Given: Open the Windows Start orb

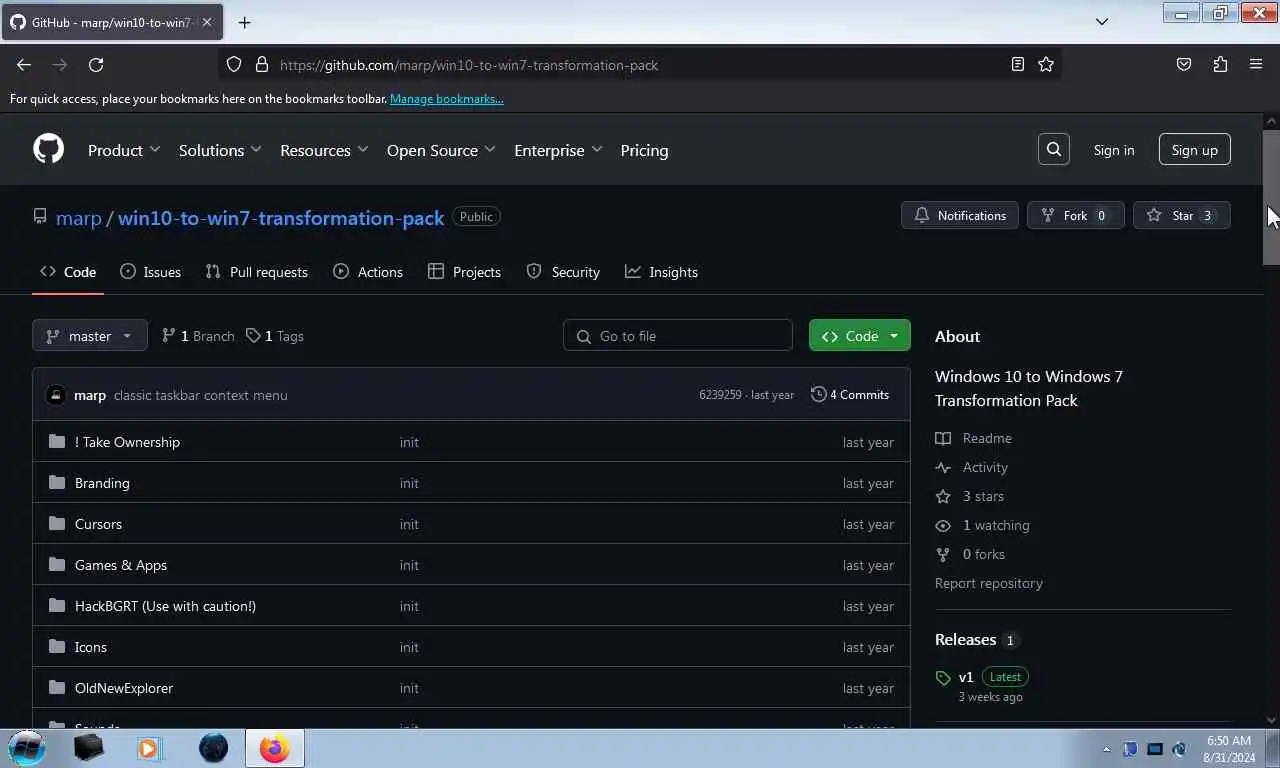Looking at the screenshot, I should pos(27,747).
